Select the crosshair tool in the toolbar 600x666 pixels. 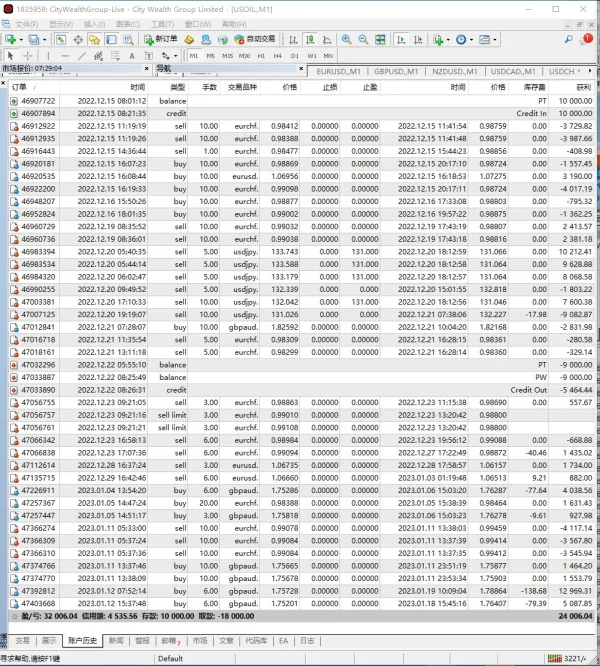click(x=28, y=56)
